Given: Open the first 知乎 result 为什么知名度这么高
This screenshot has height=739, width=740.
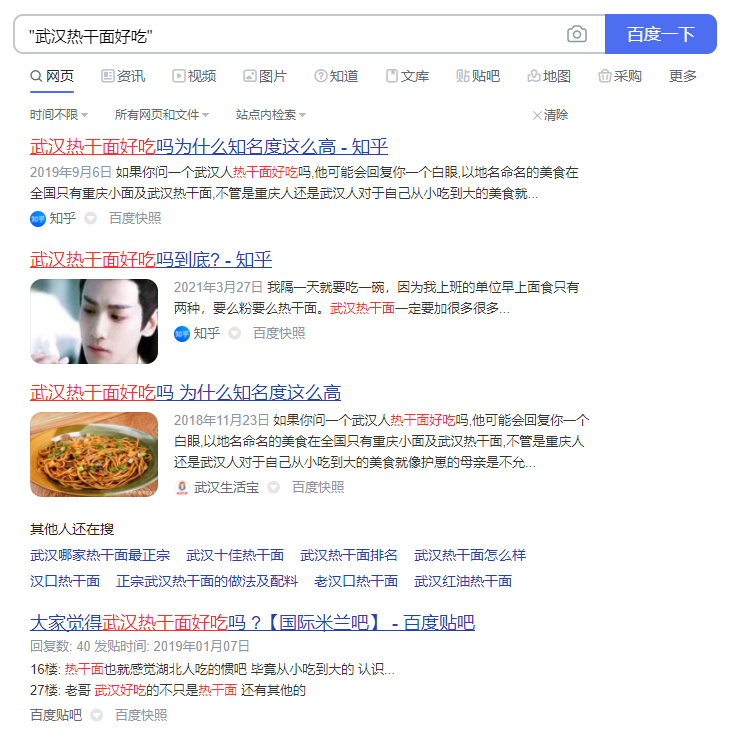Looking at the screenshot, I should pyautogui.click(x=209, y=147).
